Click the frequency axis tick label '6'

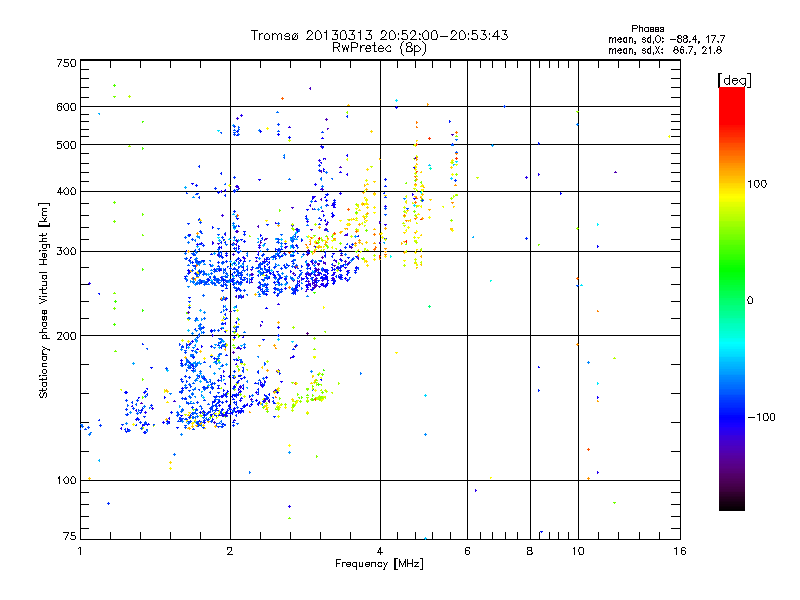pyautogui.click(x=467, y=551)
